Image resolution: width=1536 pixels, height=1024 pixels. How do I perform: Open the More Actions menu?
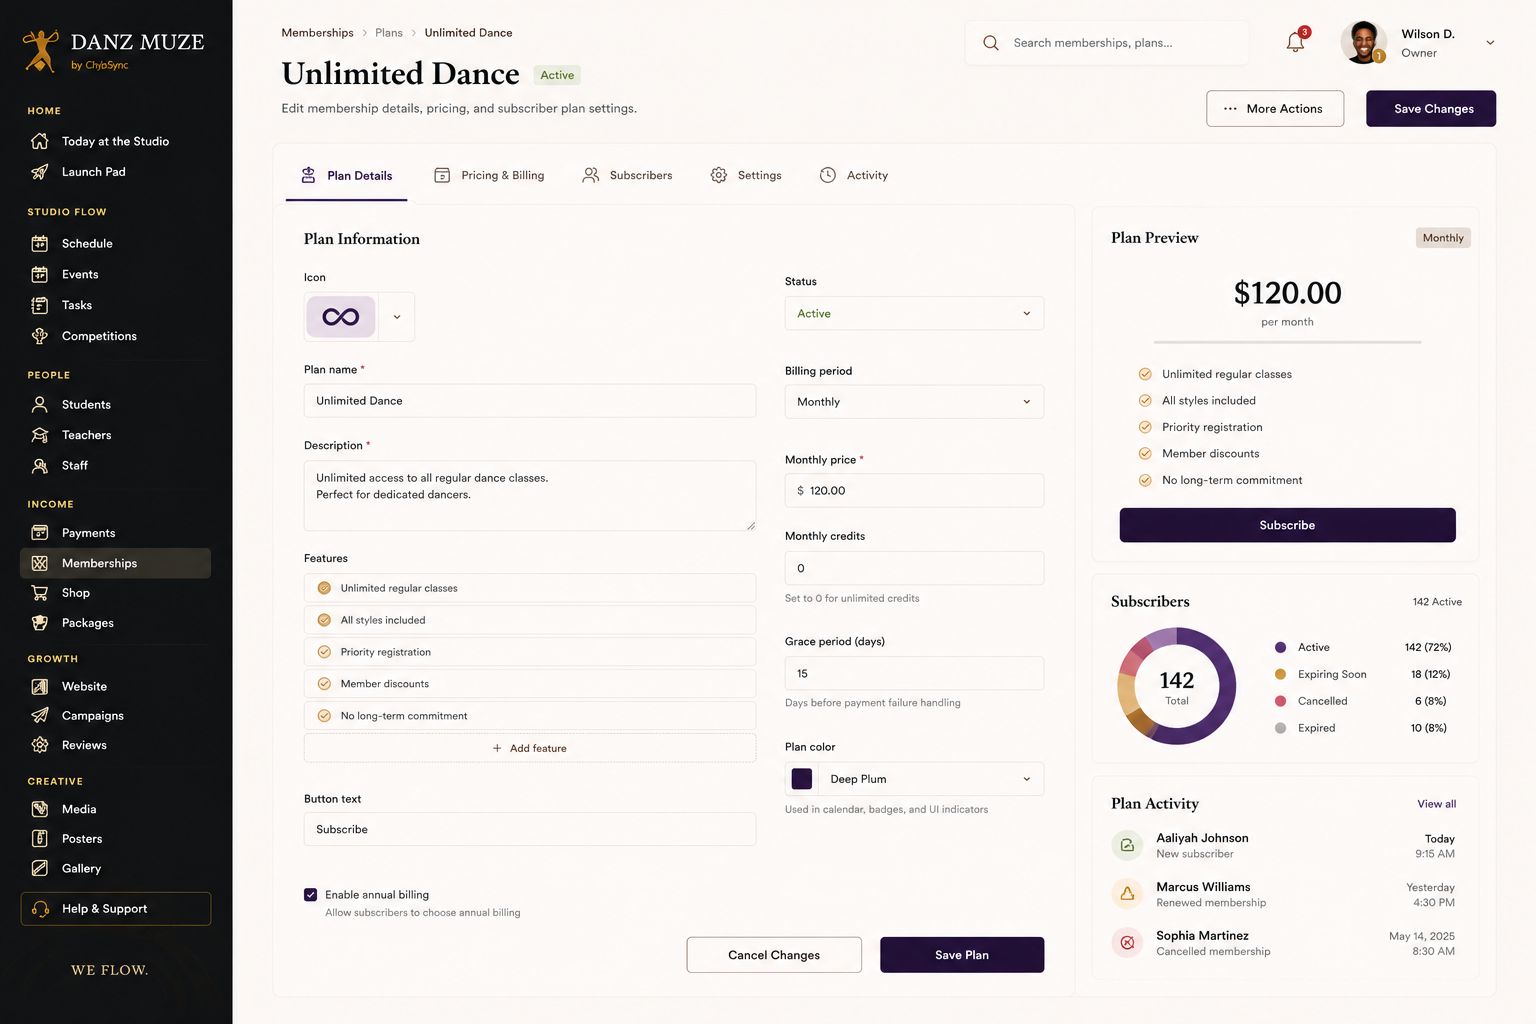pos(1275,109)
